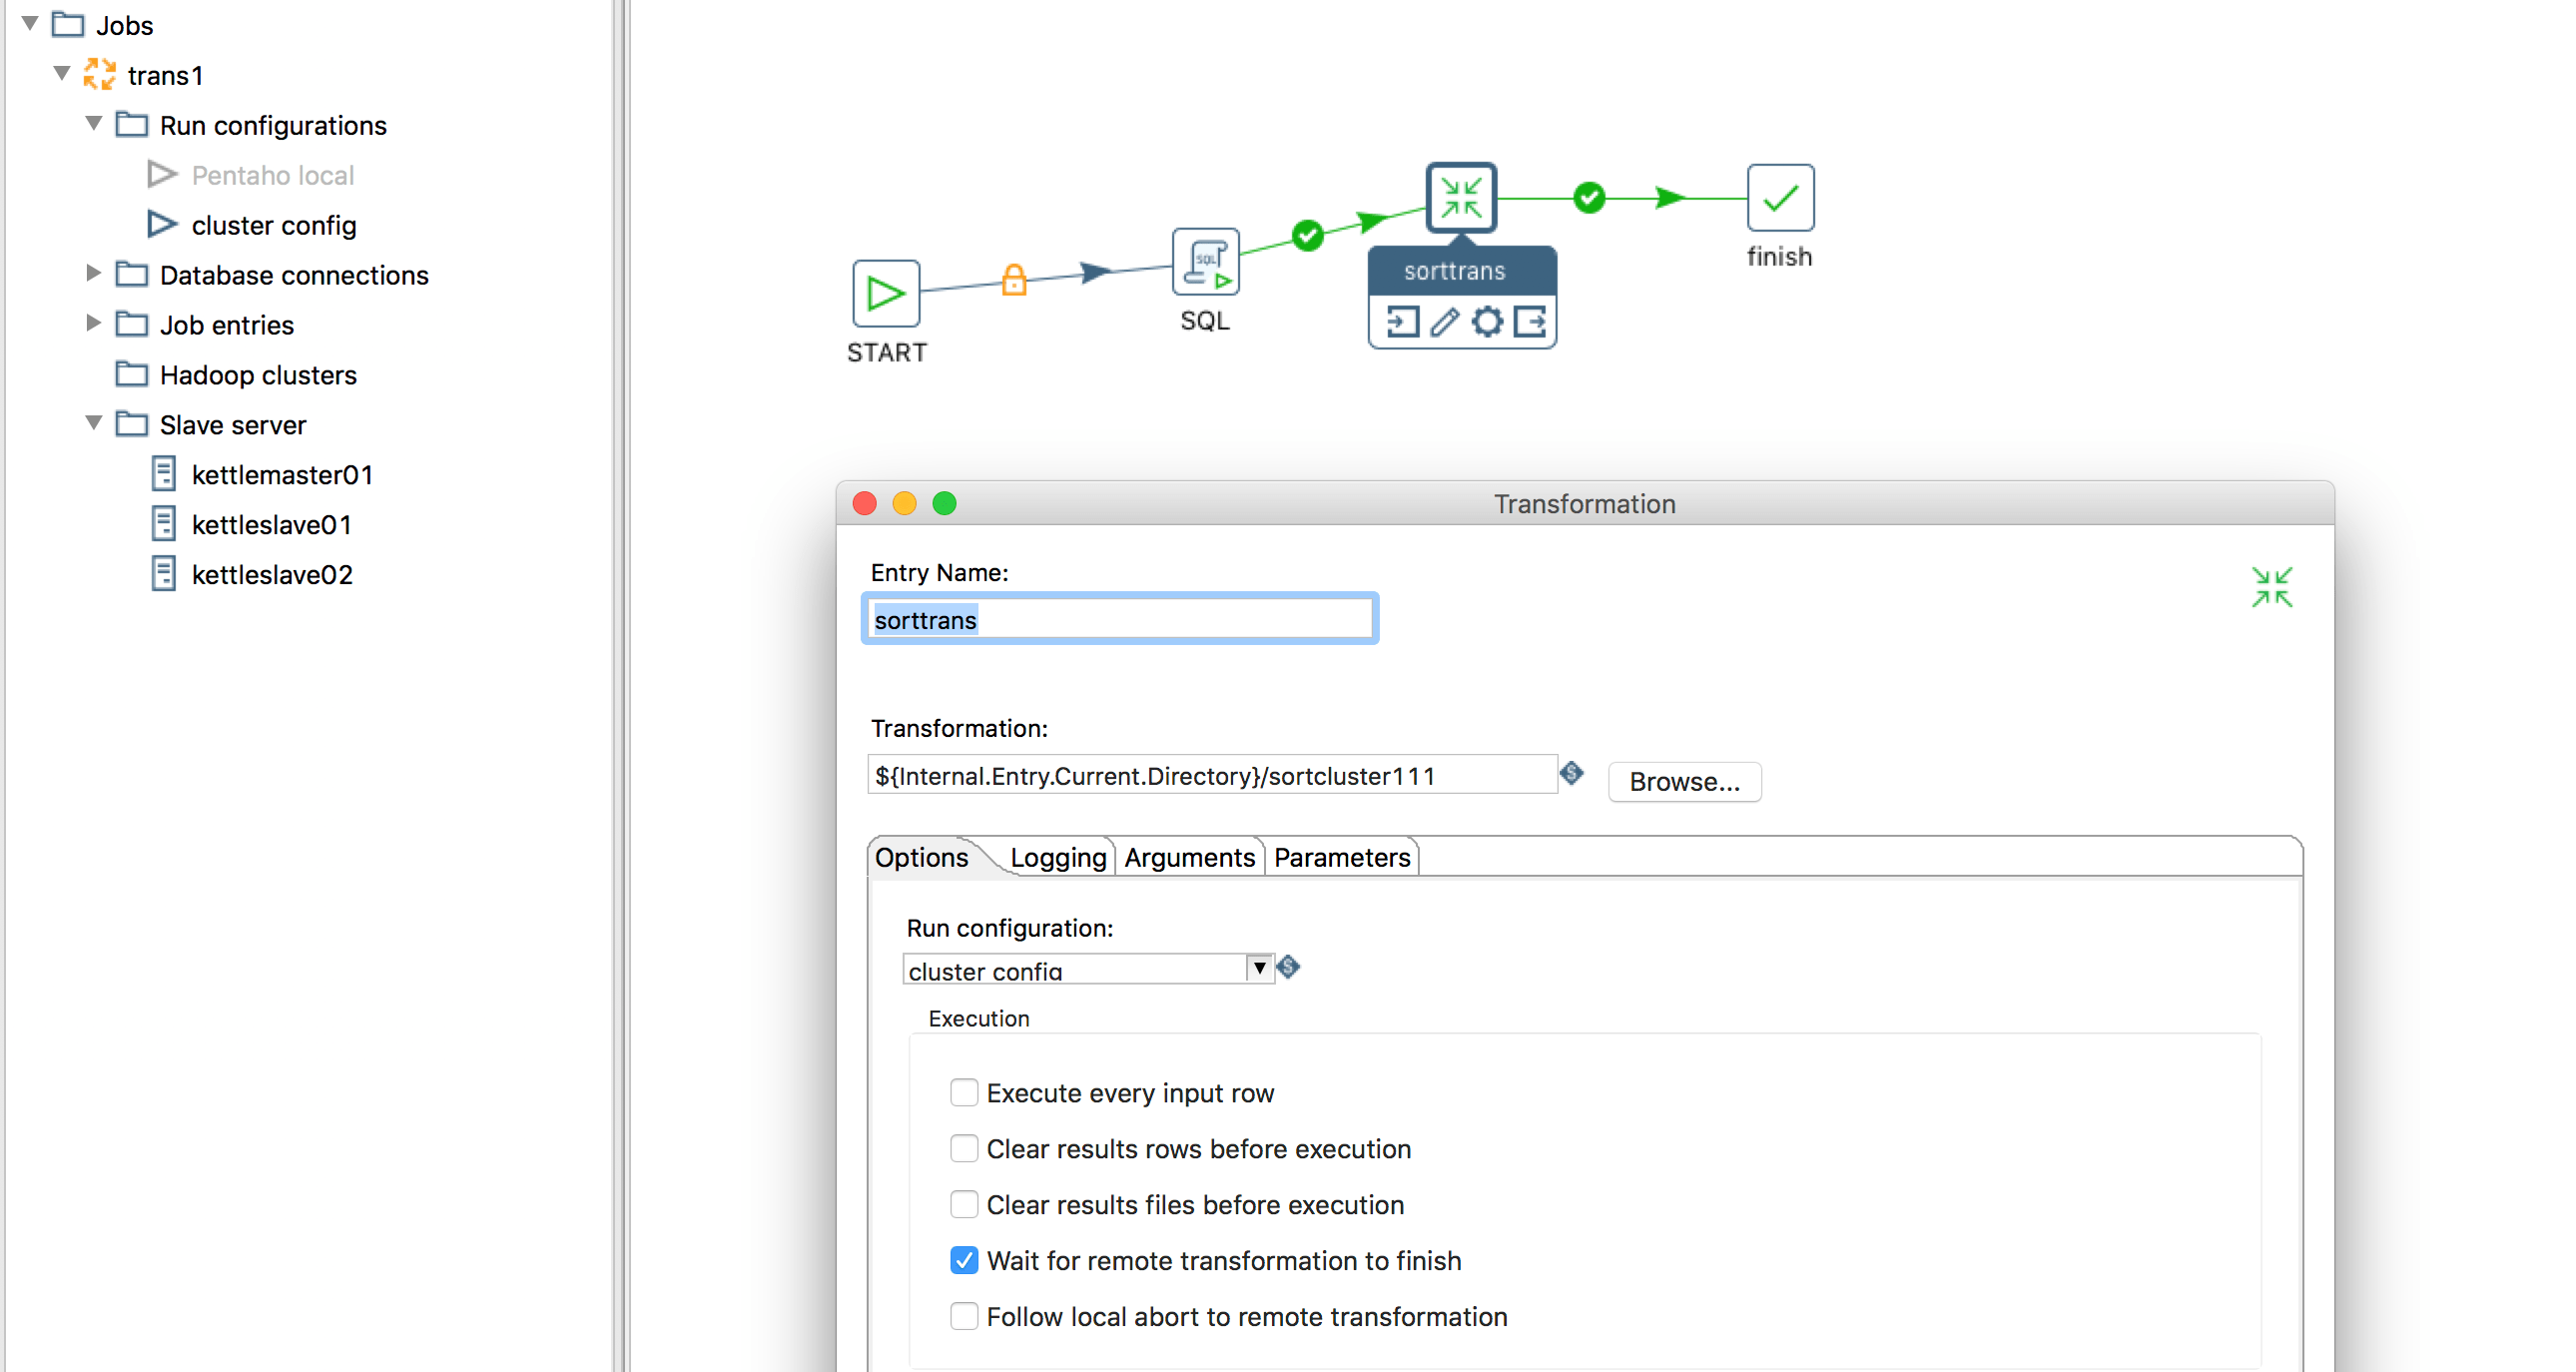Check Clear results rows before execution
Screen dimensions: 2576x1372
pos(963,1148)
